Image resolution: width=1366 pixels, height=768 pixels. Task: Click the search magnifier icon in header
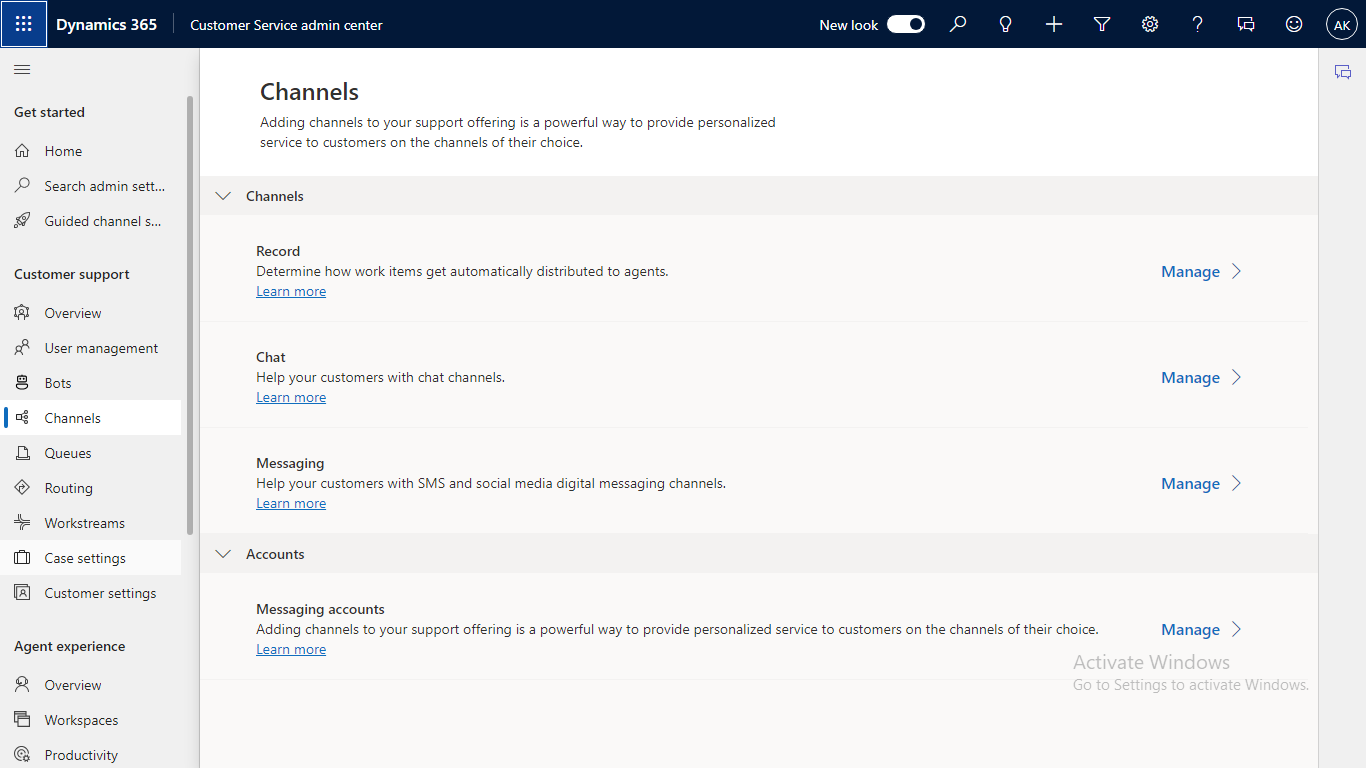pyautogui.click(x=958, y=24)
